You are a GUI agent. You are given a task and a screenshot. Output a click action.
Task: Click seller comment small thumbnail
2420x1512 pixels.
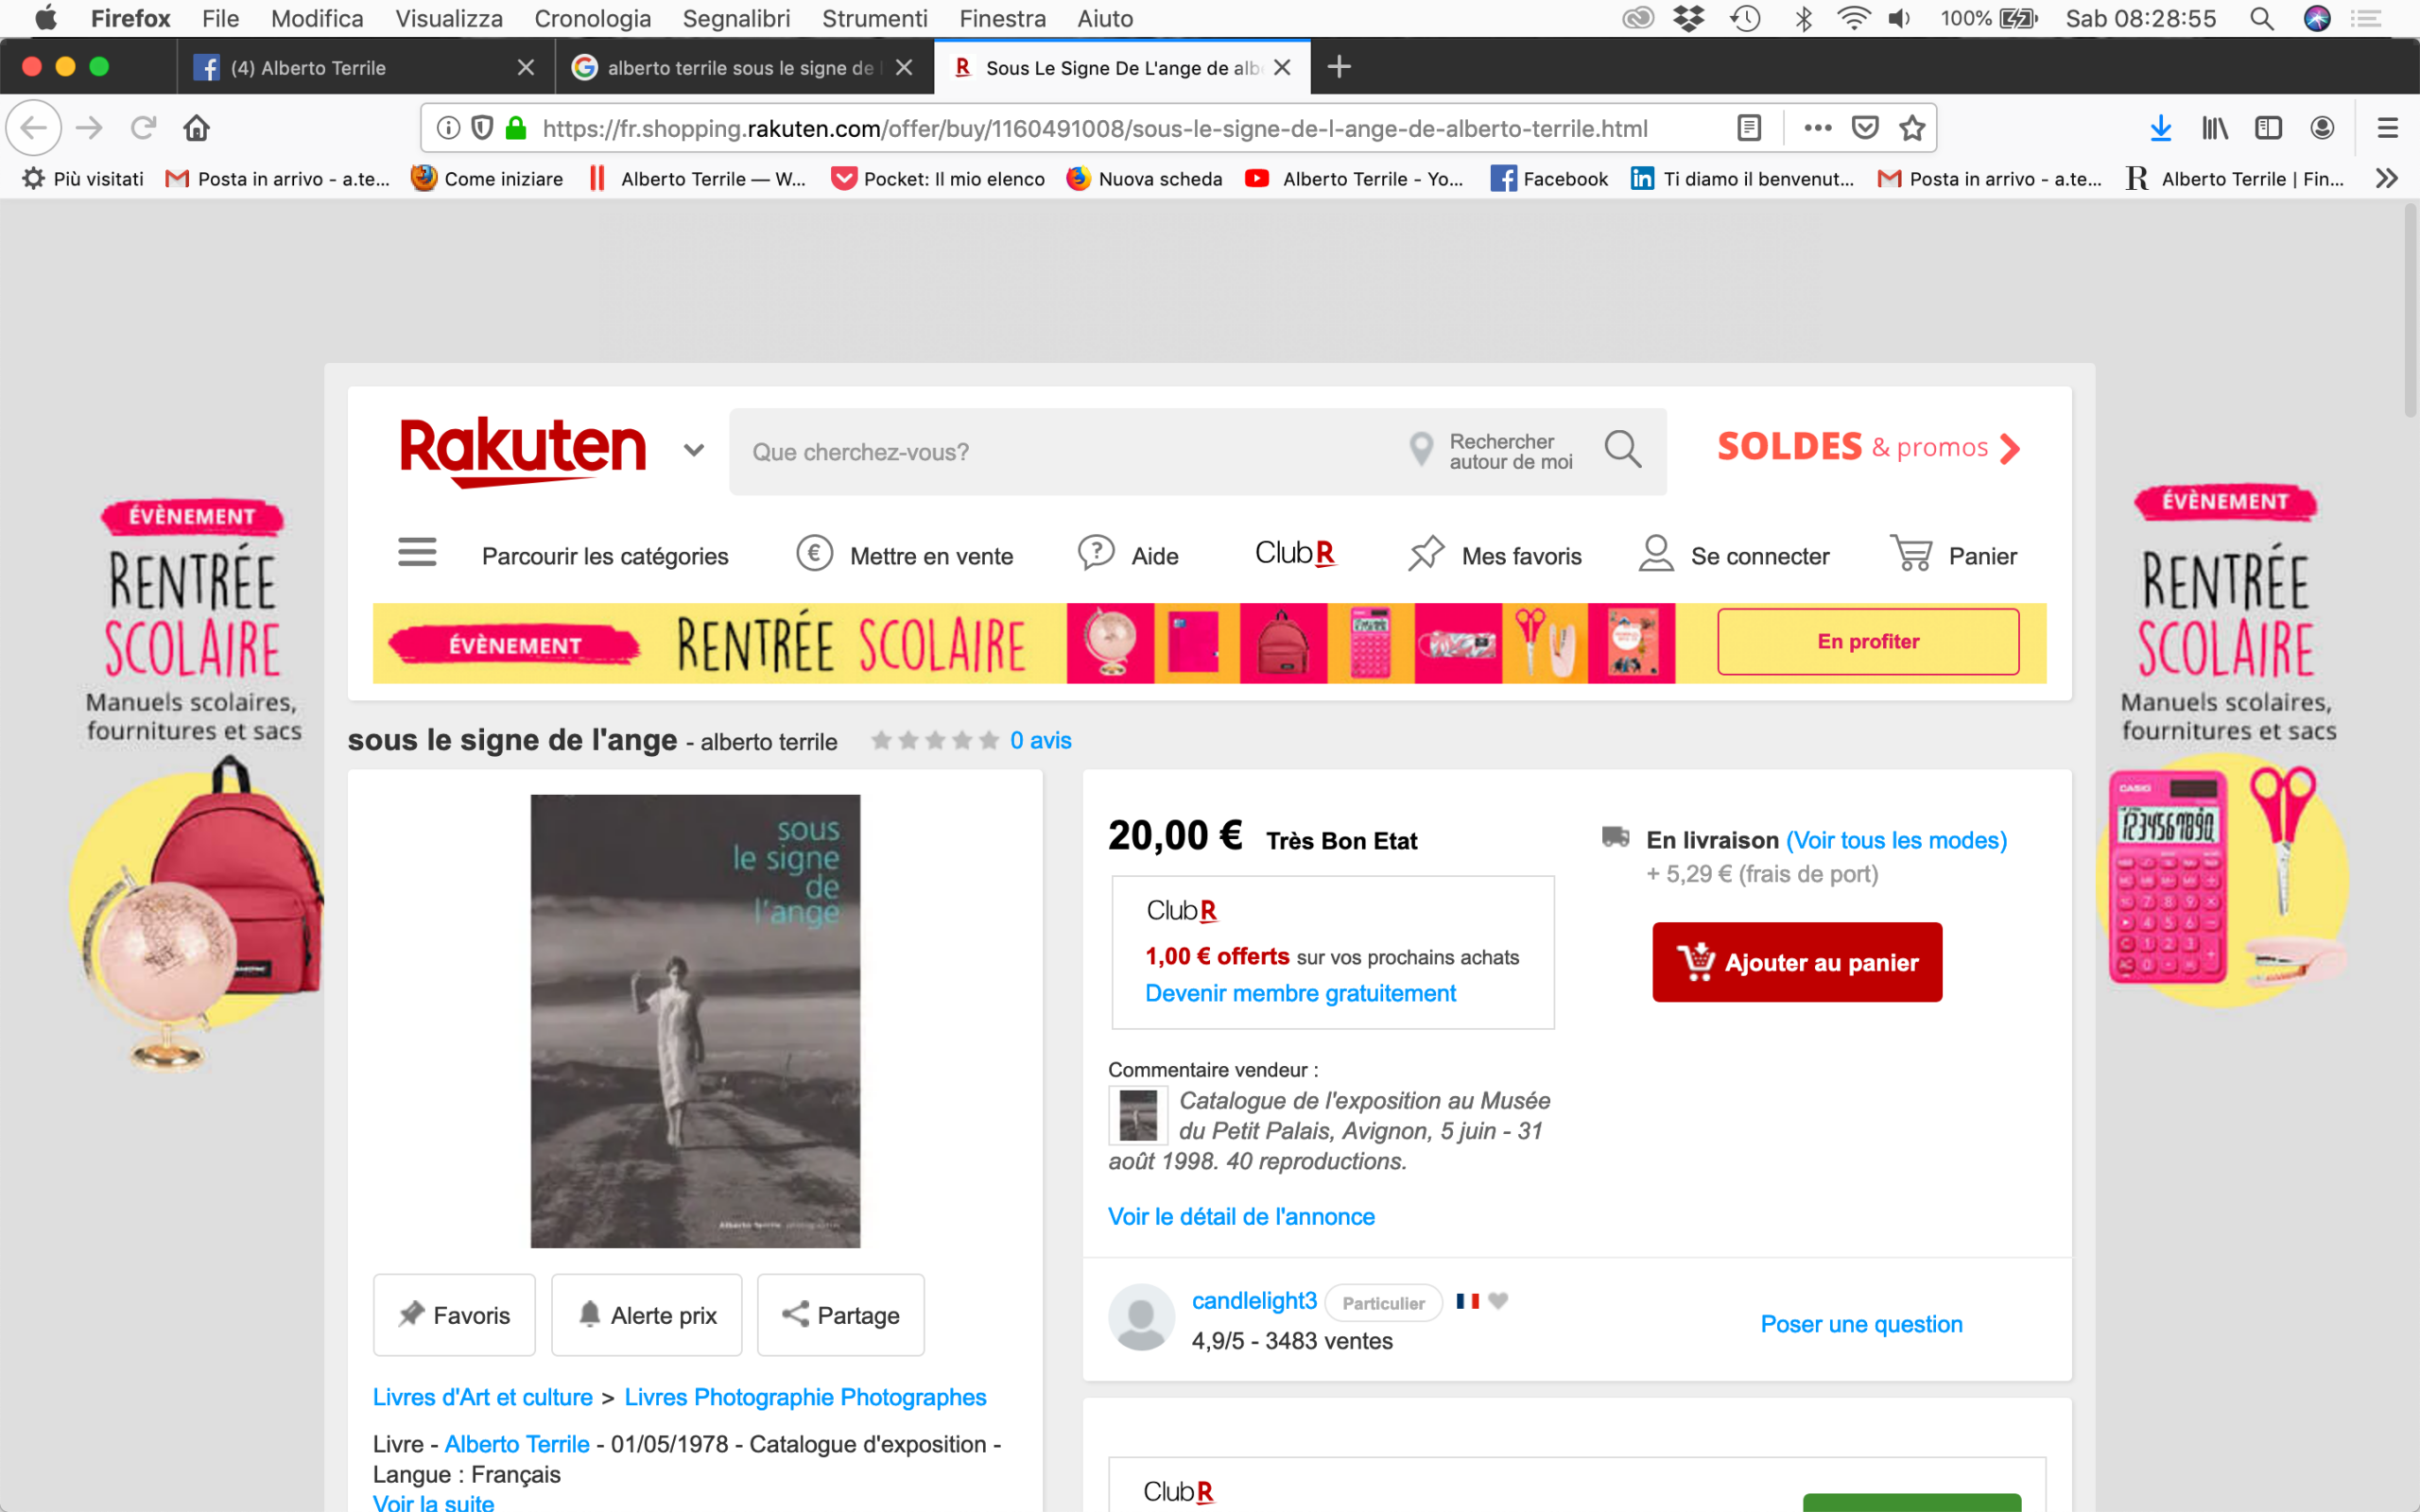[x=1138, y=1115]
